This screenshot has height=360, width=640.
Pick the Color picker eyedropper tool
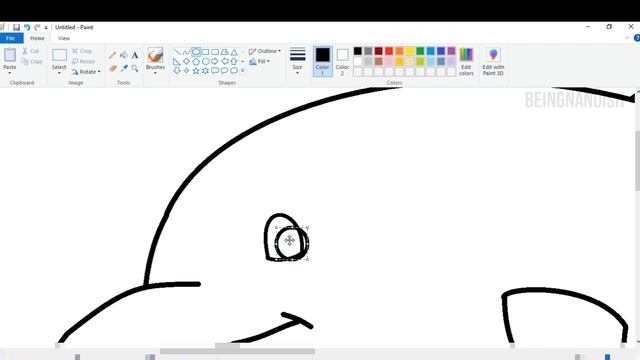tap(124, 68)
